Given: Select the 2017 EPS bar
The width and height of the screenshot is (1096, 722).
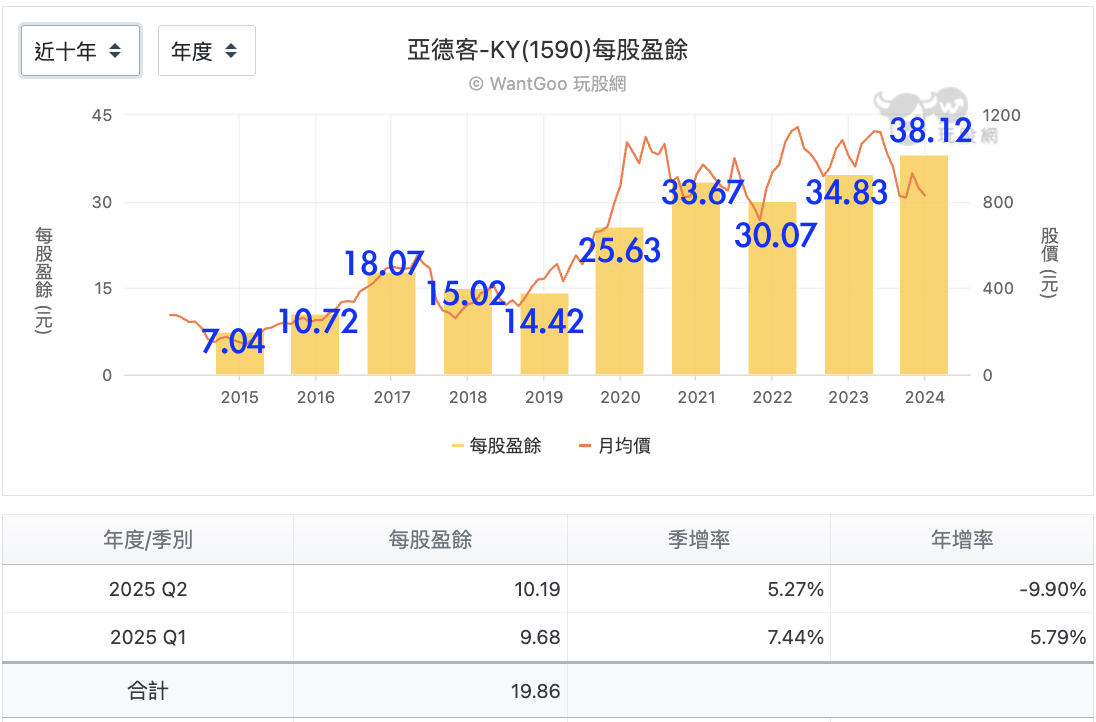Looking at the screenshot, I should [x=391, y=322].
